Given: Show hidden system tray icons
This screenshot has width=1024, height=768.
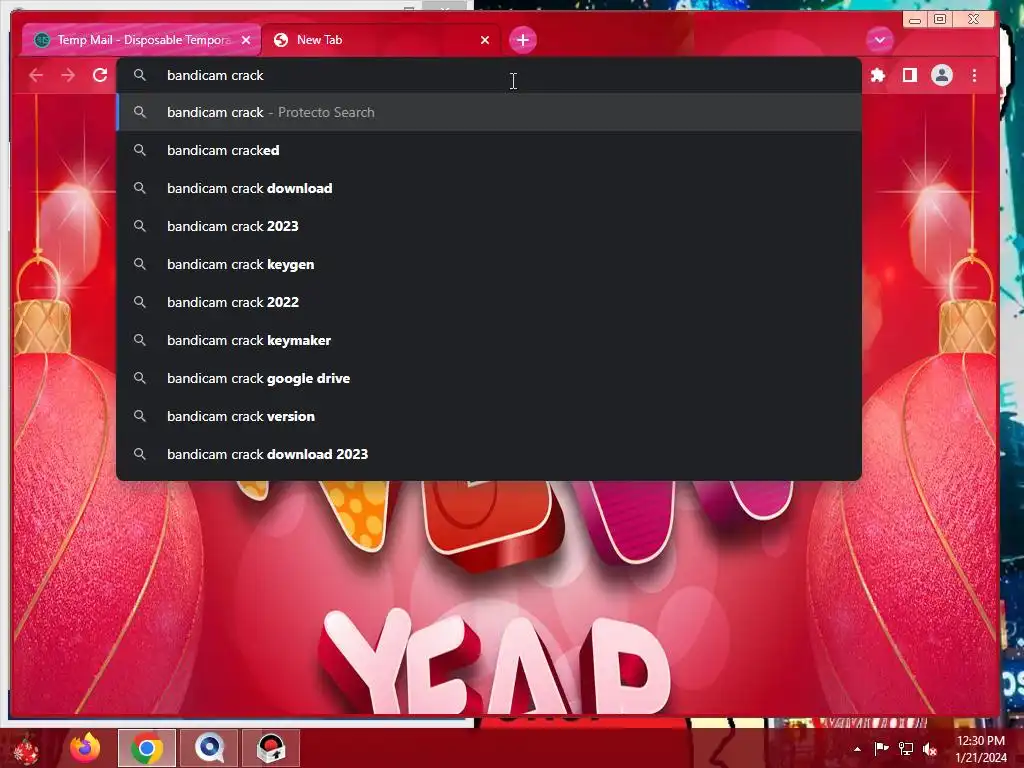Looking at the screenshot, I should pos(857,749).
